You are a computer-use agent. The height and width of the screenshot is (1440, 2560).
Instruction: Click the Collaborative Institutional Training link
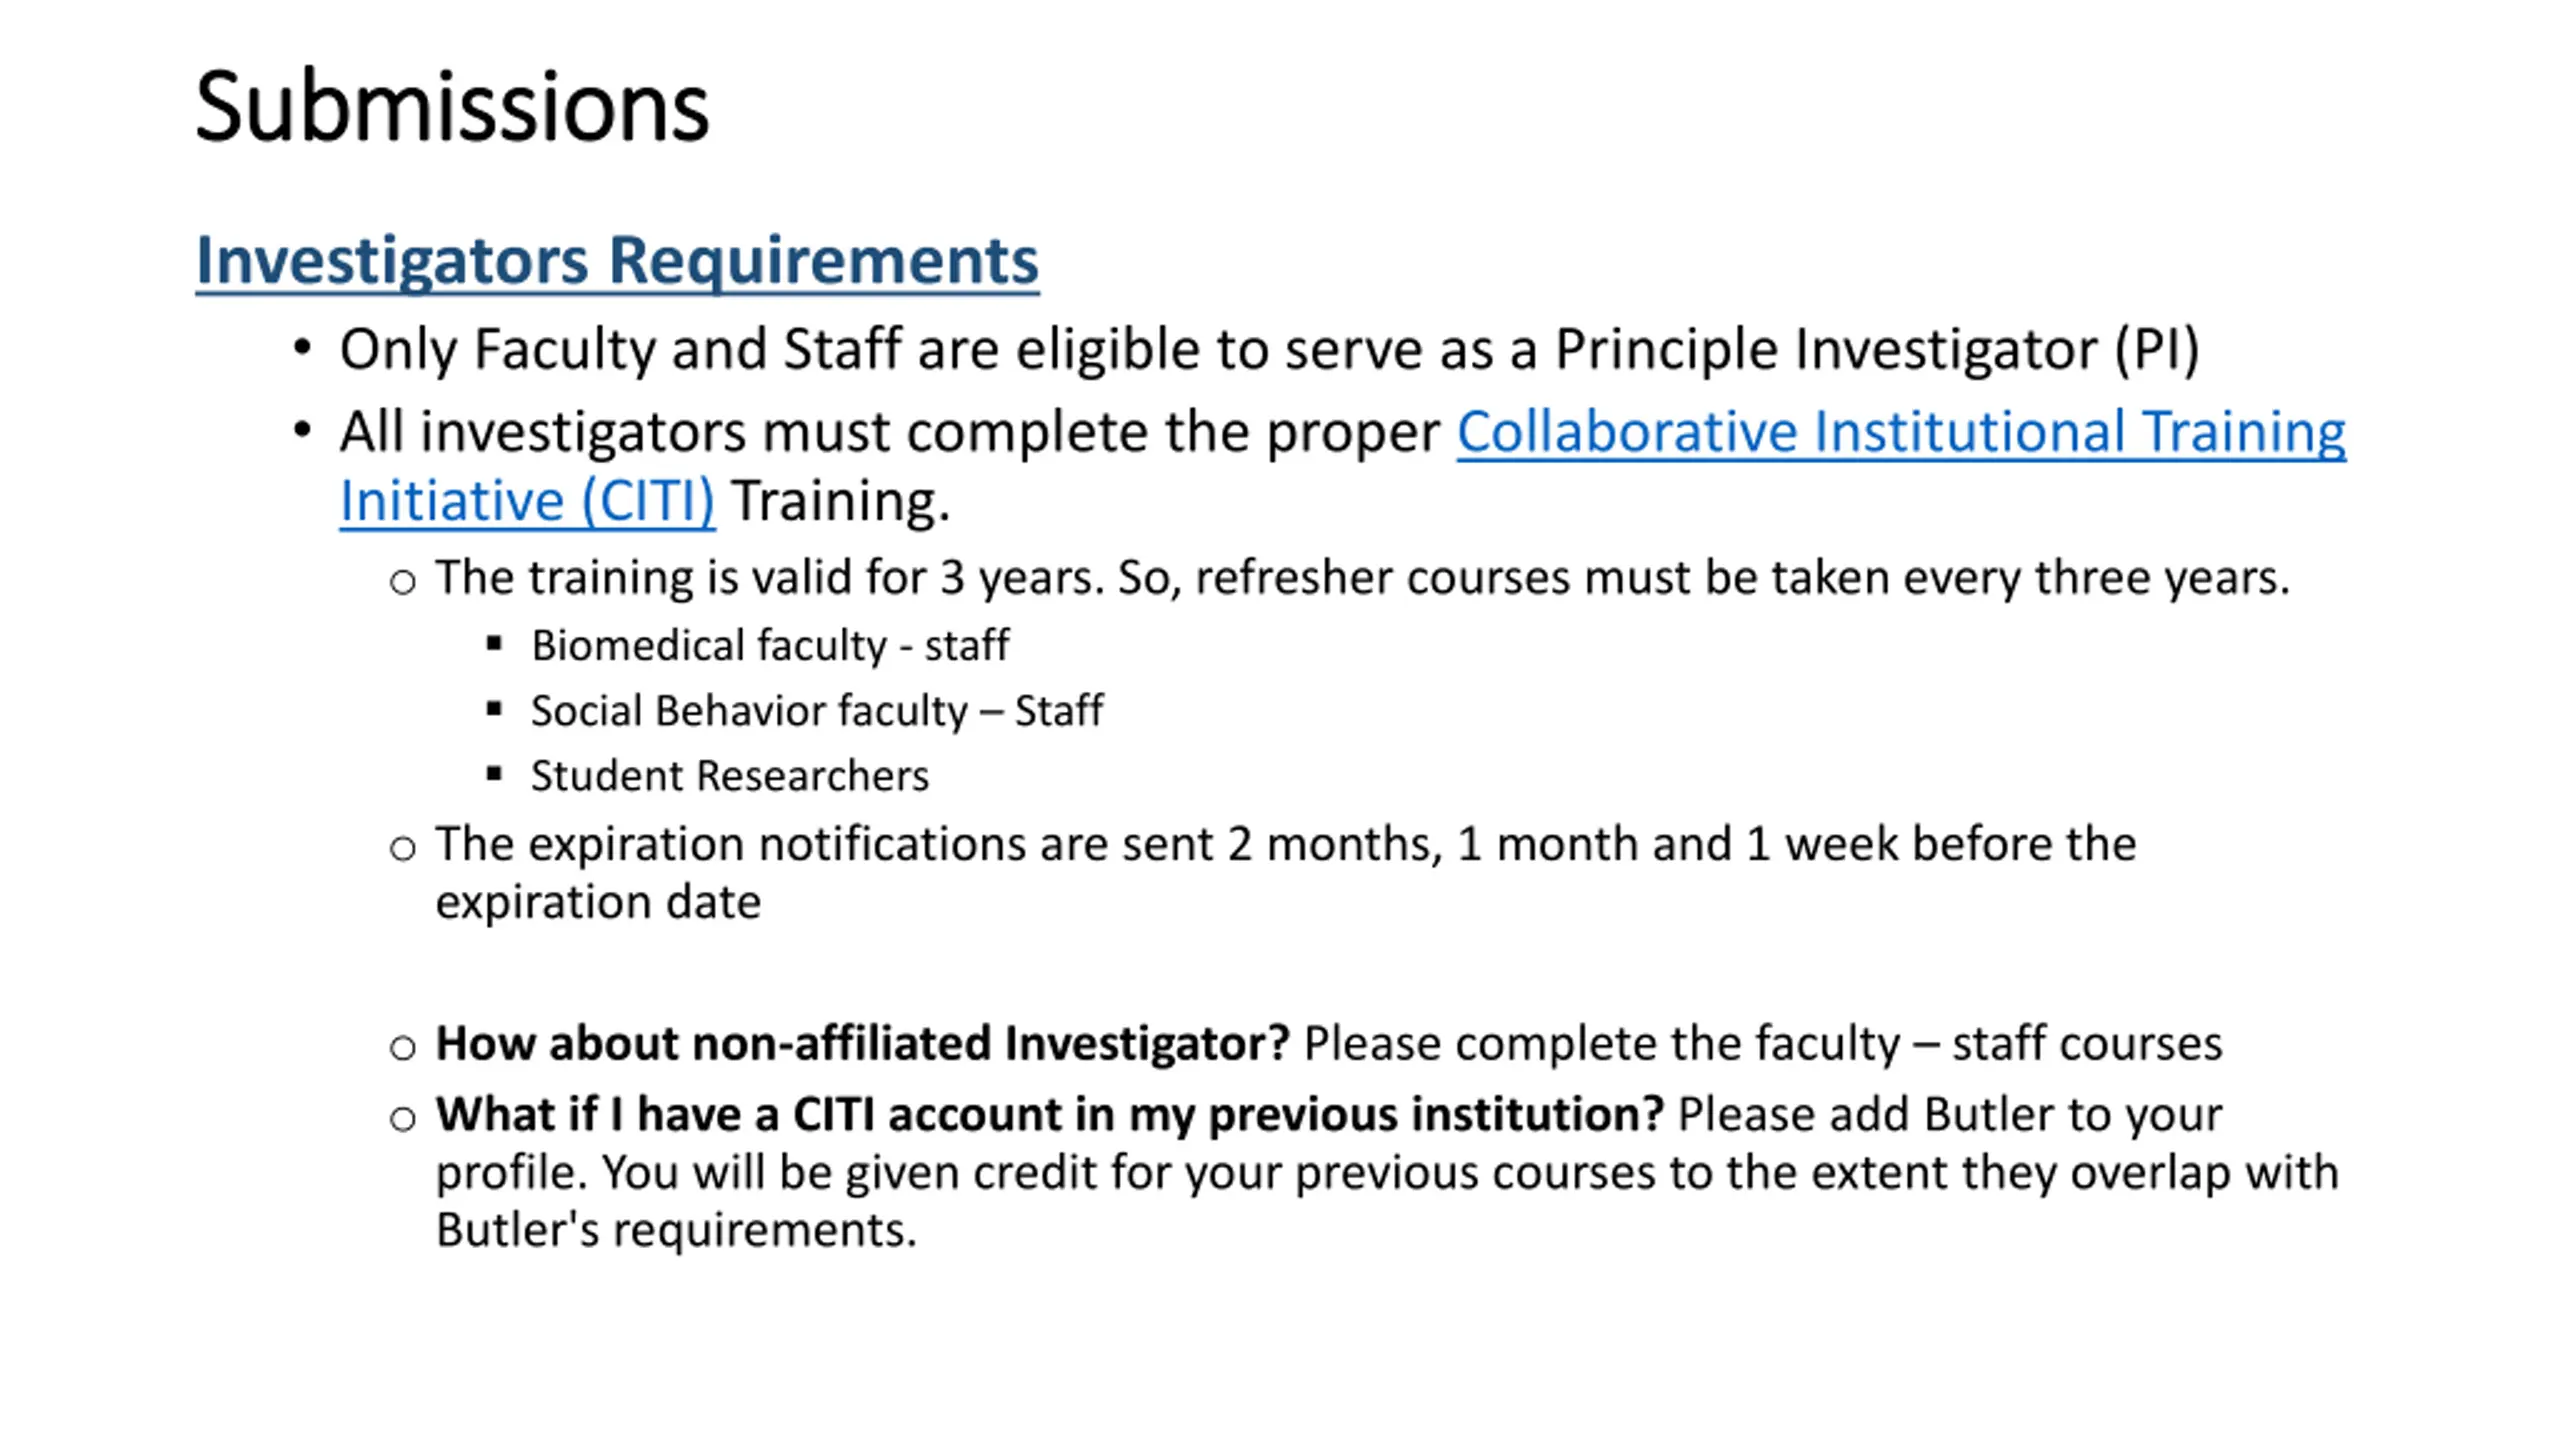[1900, 432]
